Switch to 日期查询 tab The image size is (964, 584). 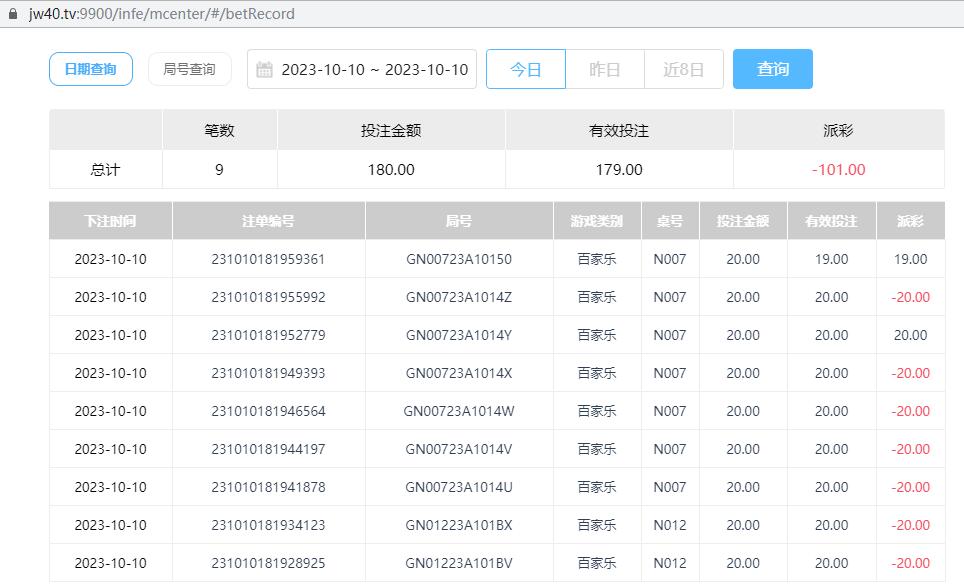pyautogui.click(x=91, y=69)
